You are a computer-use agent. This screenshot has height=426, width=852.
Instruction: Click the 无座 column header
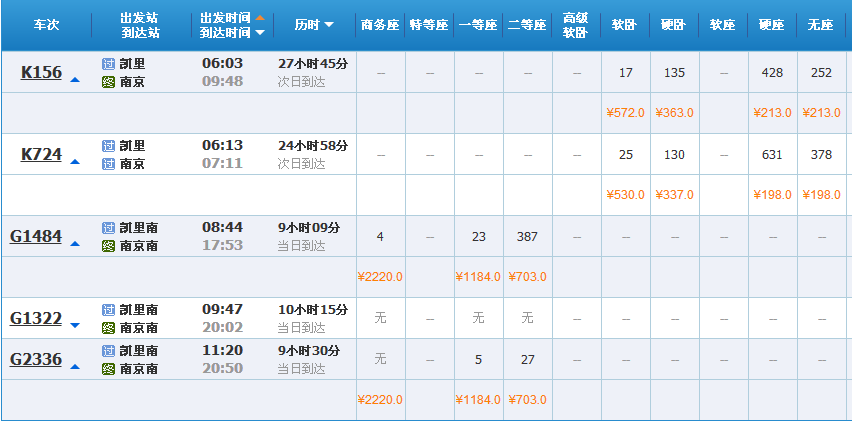[x=821, y=26]
